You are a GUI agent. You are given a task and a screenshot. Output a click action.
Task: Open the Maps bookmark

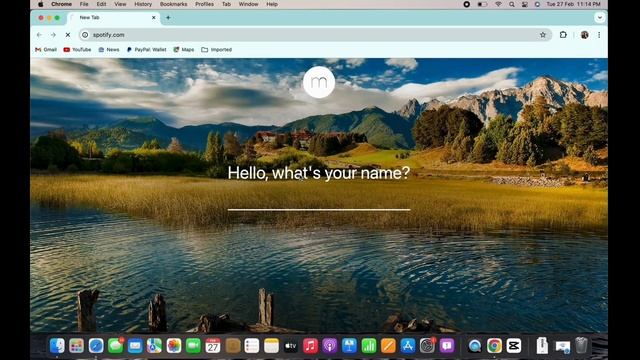pos(184,49)
